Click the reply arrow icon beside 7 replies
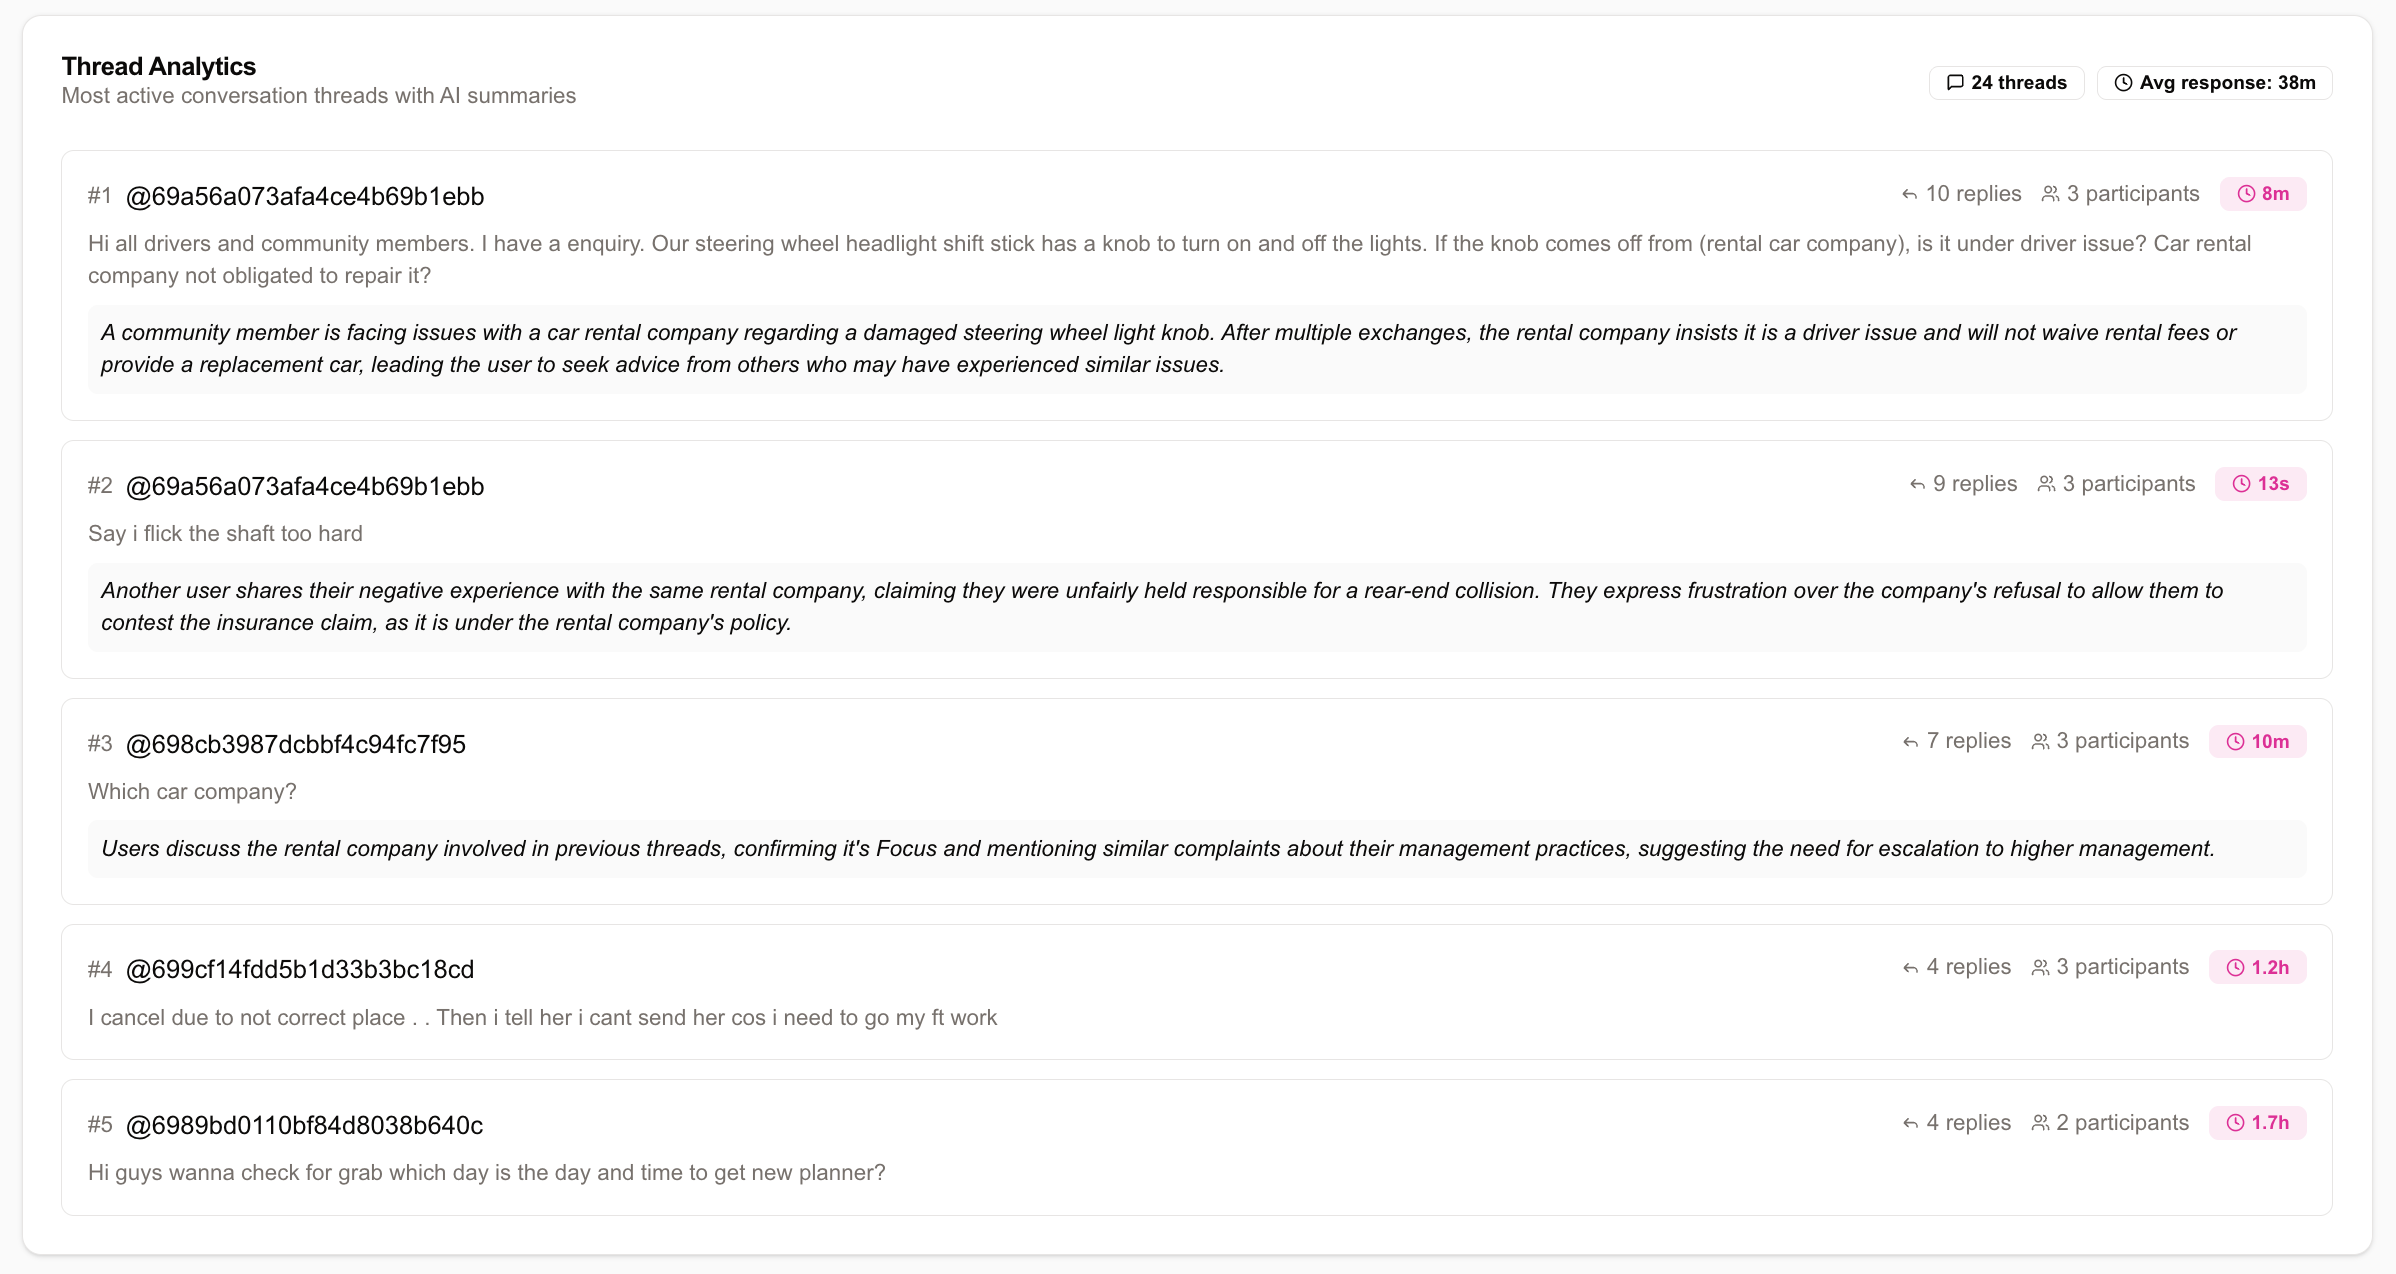The height and width of the screenshot is (1274, 2396). click(x=1910, y=742)
